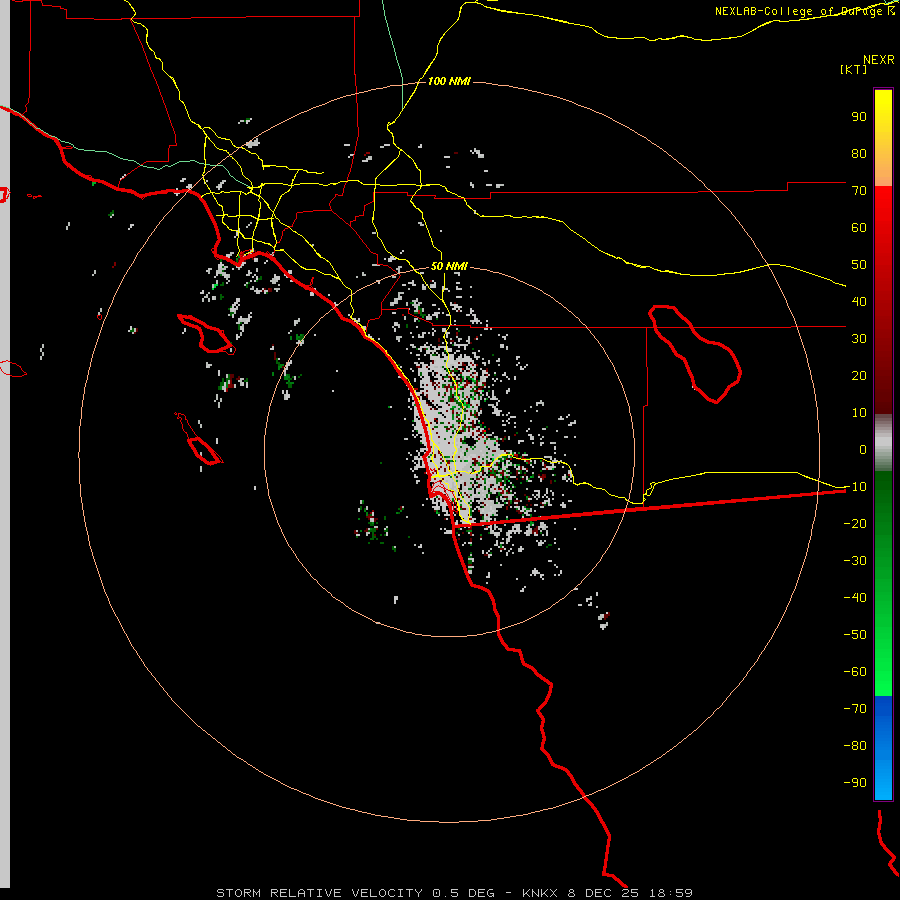The width and height of the screenshot is (900, 900).
Task: Click the 30 knot scale label
Action: click(x=859, y=339)
